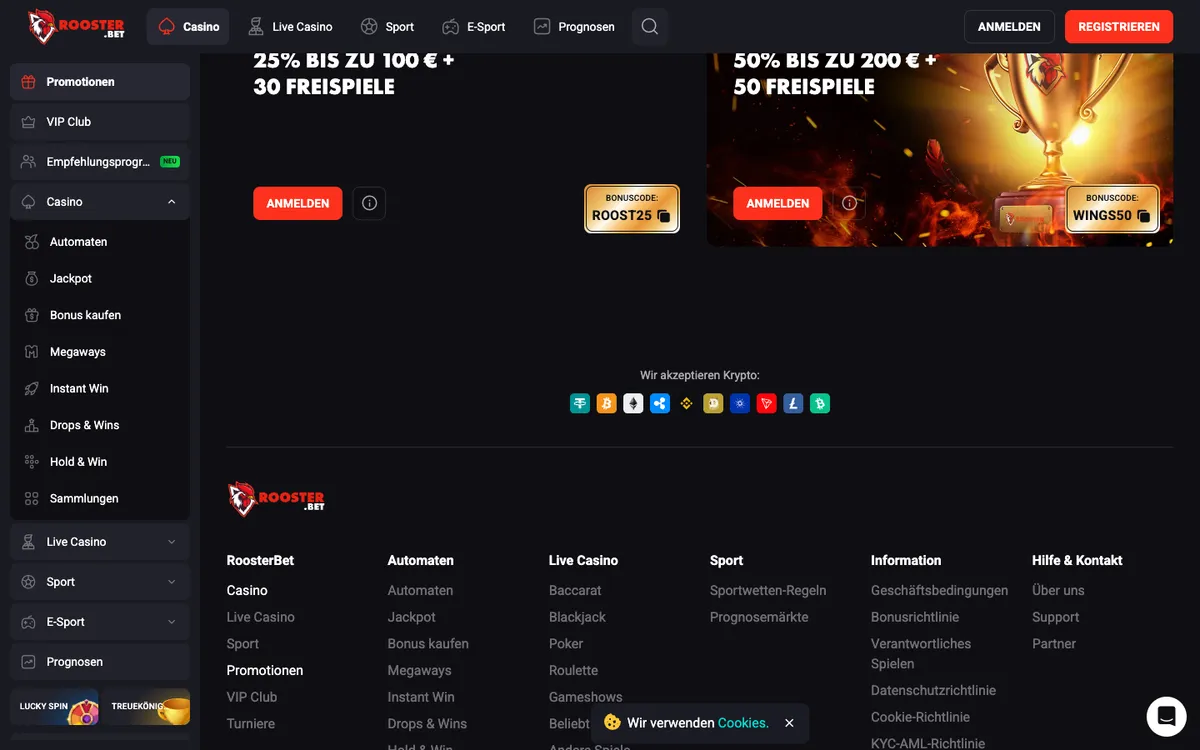Click the red Tron icon
Image resolution: width=1200 pixels, height=750 pixels.
(x=767, y=404)
